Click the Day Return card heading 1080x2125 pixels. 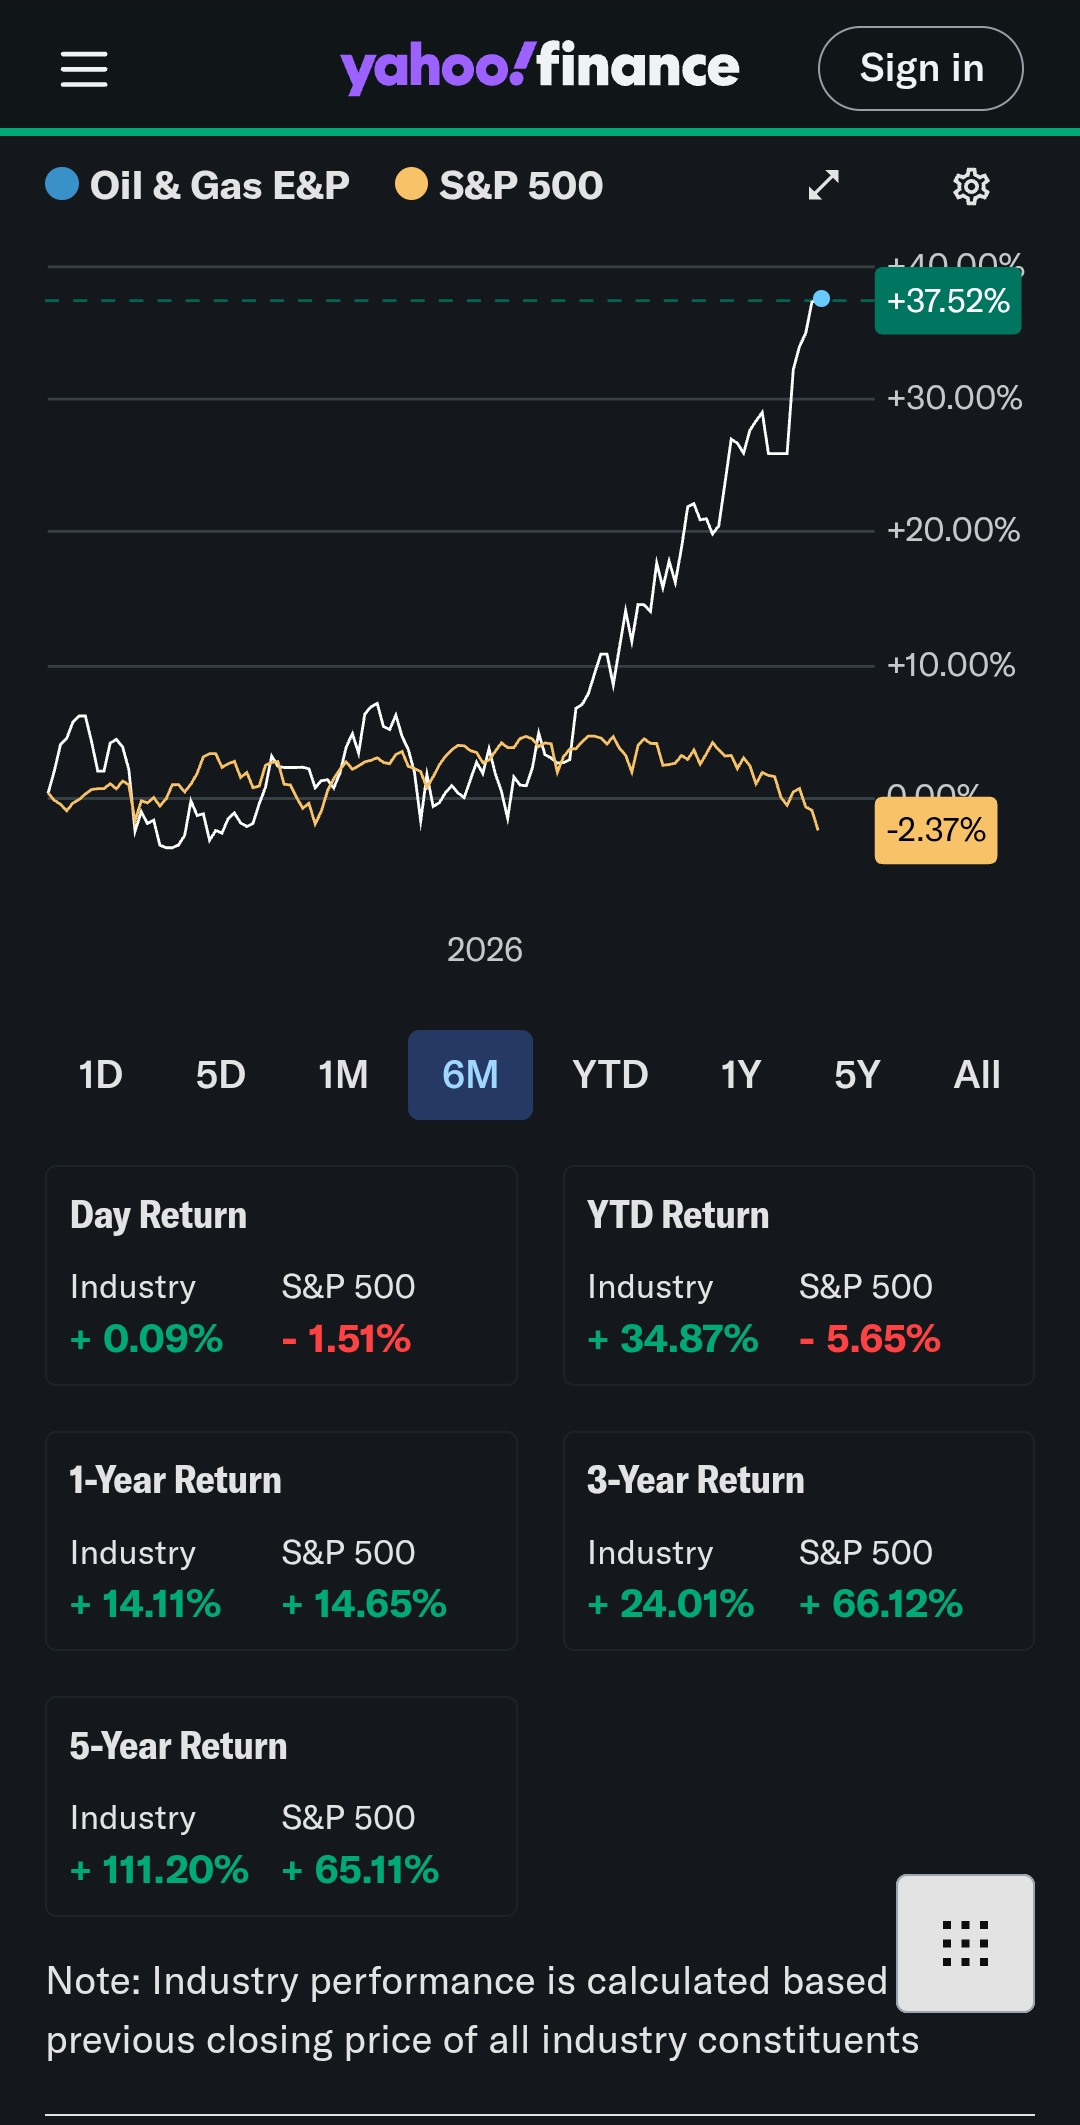point(158,1216)
